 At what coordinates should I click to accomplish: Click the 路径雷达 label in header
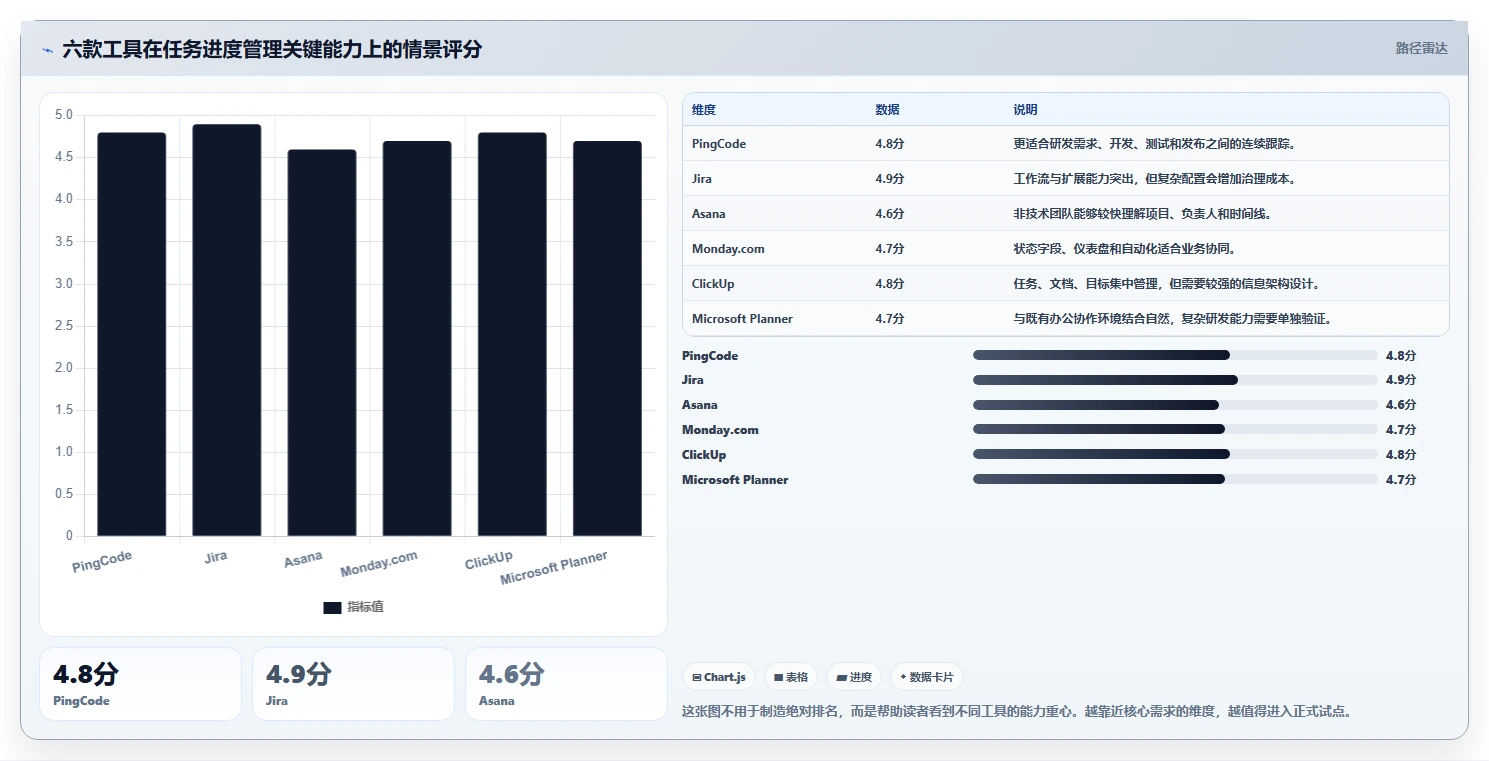coord(1421,48)
